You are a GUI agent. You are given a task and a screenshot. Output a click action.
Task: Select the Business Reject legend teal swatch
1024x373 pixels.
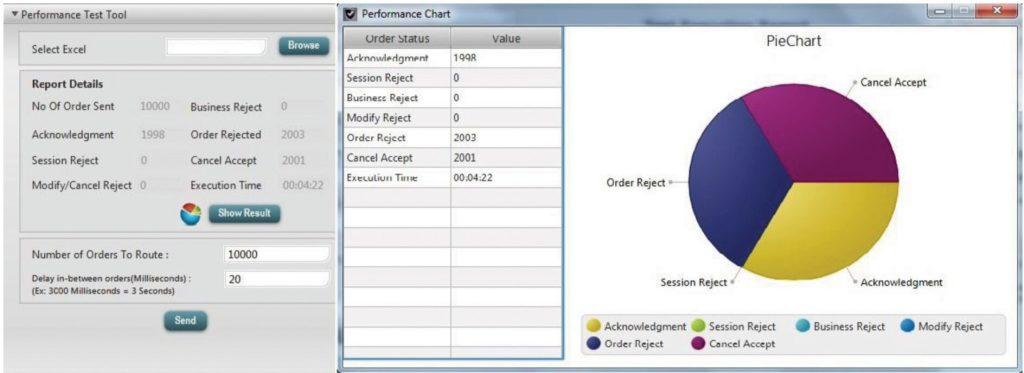pos(803,326)
